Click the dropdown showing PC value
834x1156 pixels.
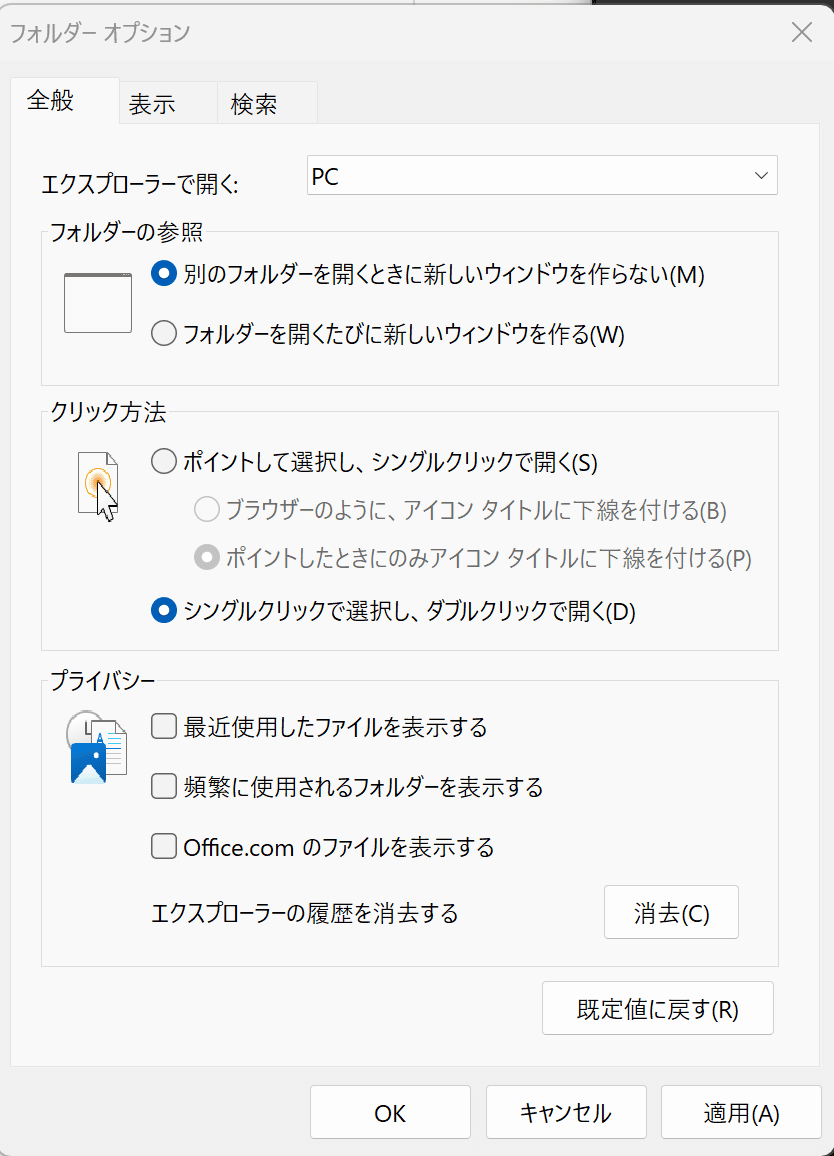(543, 175)
